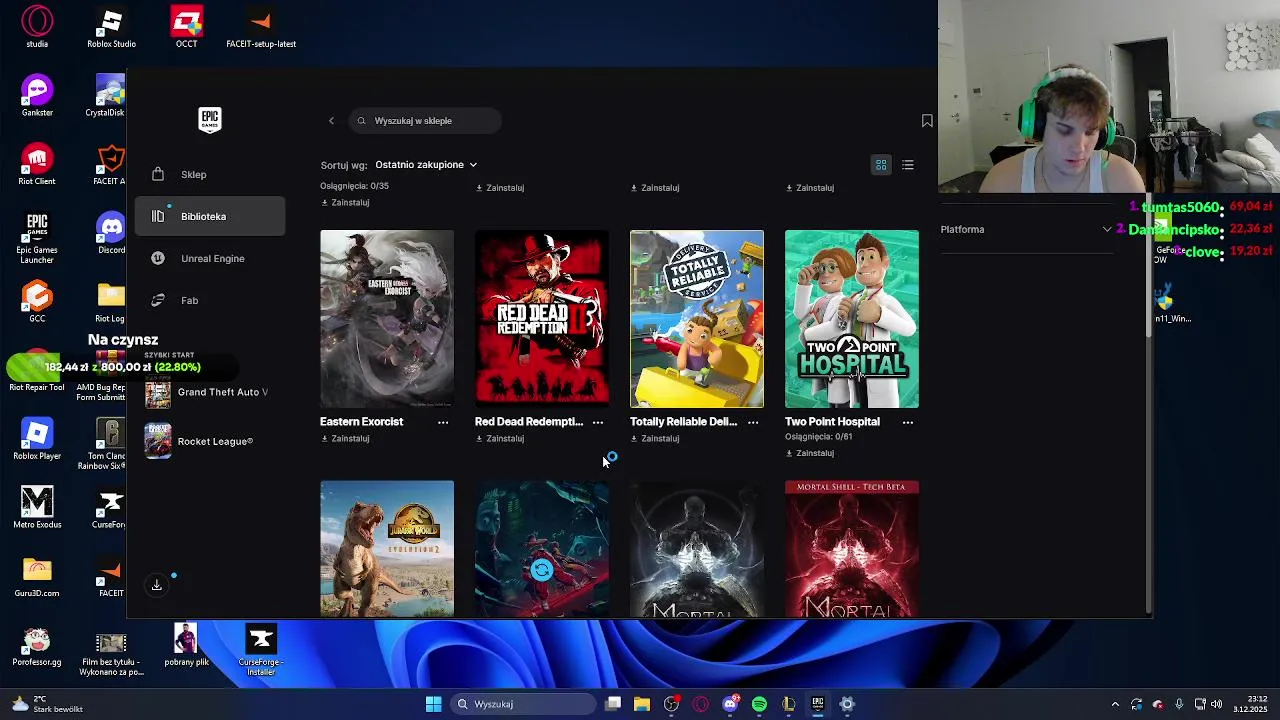Open CurseForge Installer desktop icon
Viewport: 1280px width, 720px height.
[x=261, y=650]
